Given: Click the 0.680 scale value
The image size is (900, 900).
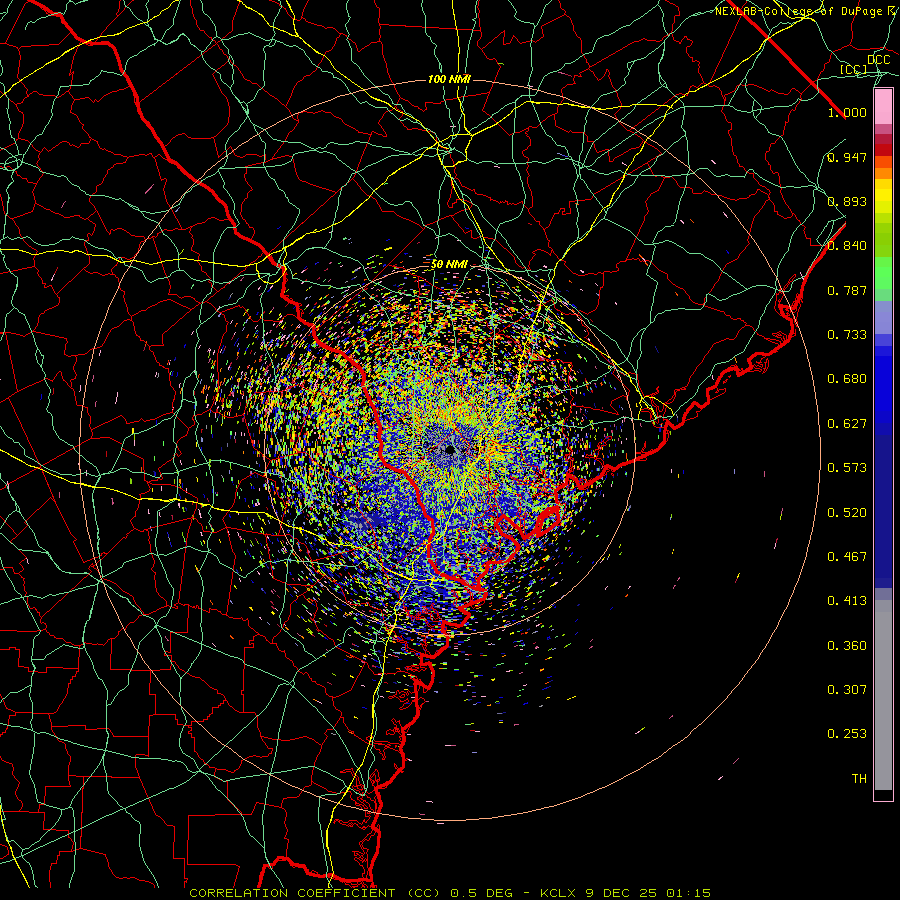Looking at the screenshot, I should pyautogui.click(x=847, y=379).
